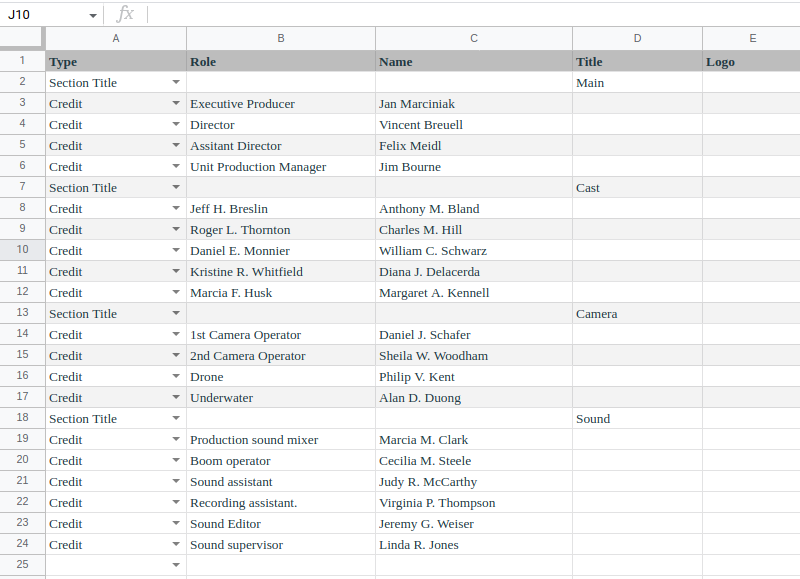Select column E header
This screenshot has width=800, height=579.
[x=751, y=38]
